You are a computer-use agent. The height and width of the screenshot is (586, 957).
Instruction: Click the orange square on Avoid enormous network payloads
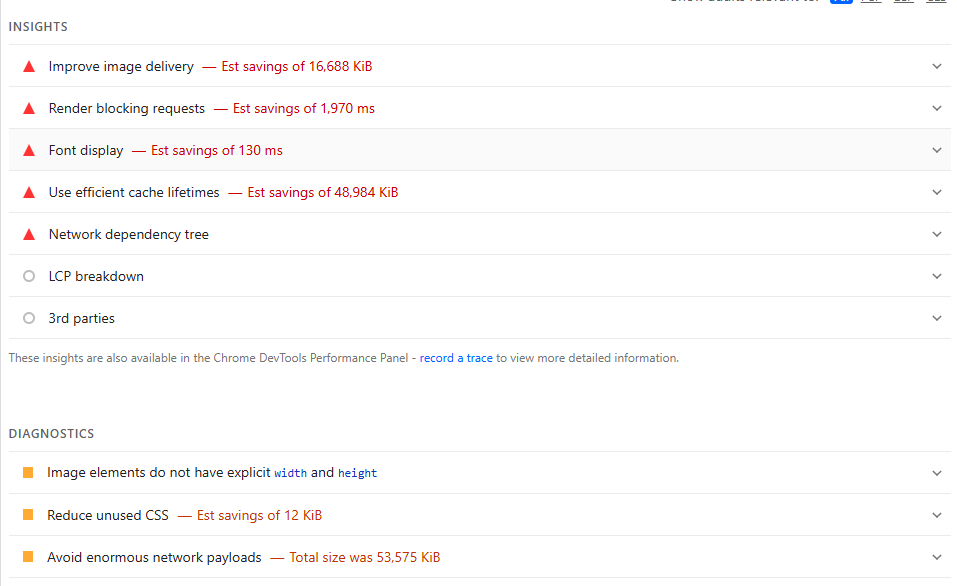click(29, 557)
